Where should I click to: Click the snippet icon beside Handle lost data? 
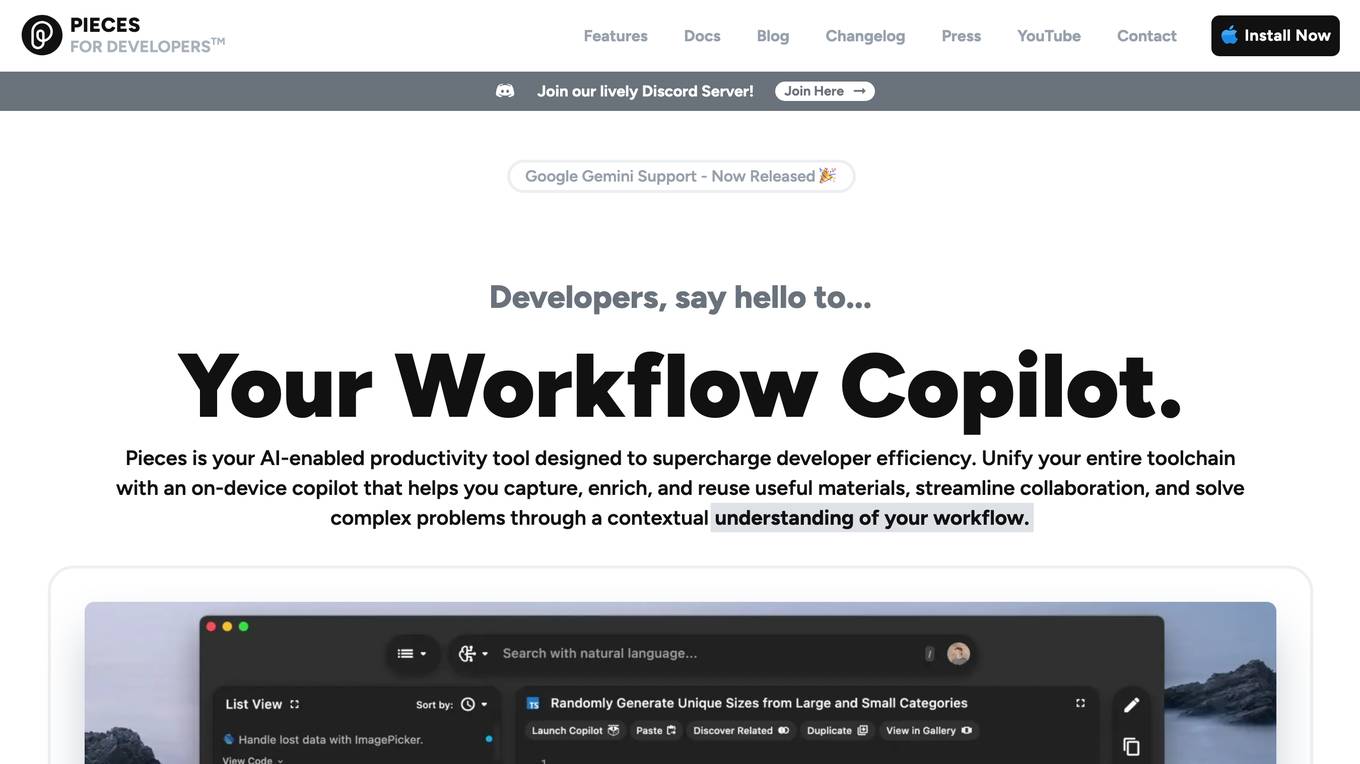pyautogui.click(x=229, y=739)
